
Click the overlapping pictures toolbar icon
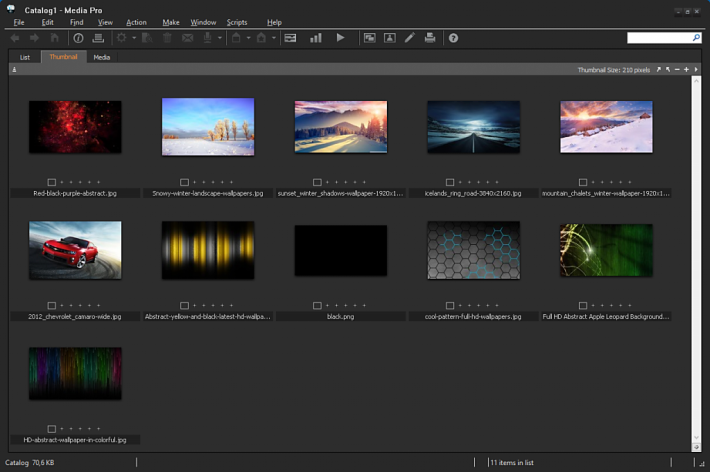369,38
